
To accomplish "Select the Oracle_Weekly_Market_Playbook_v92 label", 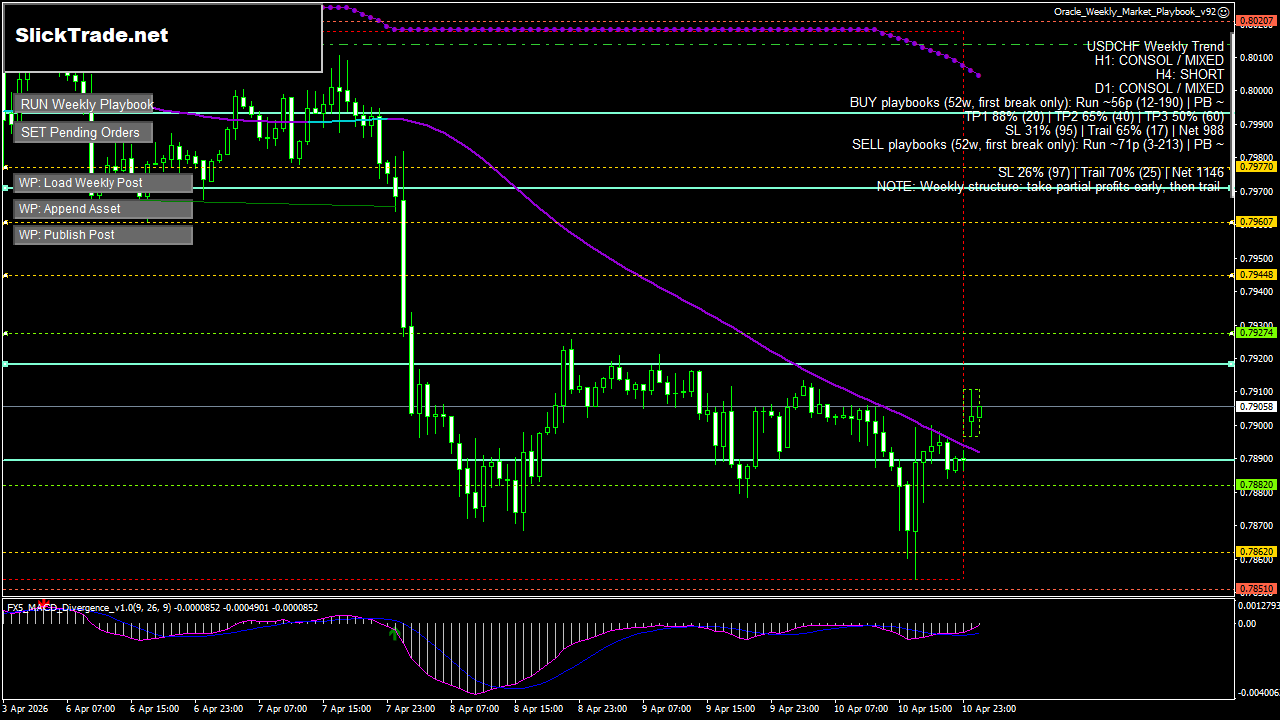I will click(1135, 12).
